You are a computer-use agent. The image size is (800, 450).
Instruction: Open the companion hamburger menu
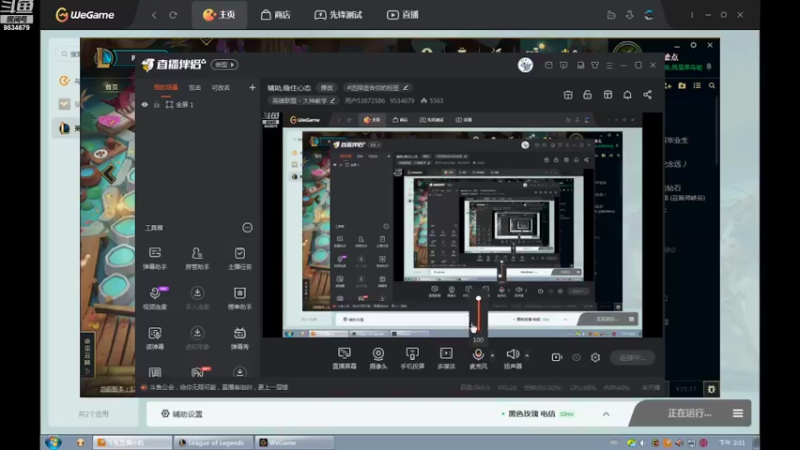[609, 65]
